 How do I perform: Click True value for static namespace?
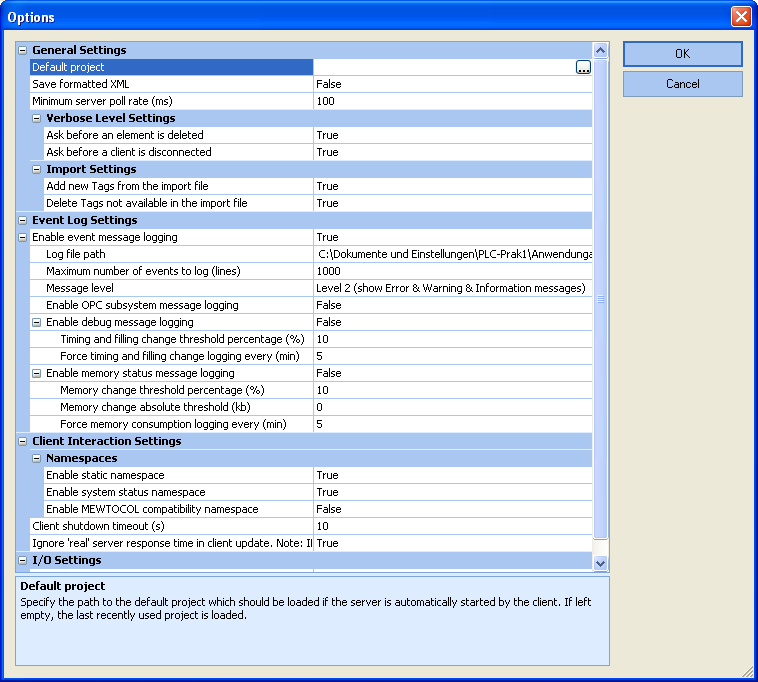[x=327, y=475]
